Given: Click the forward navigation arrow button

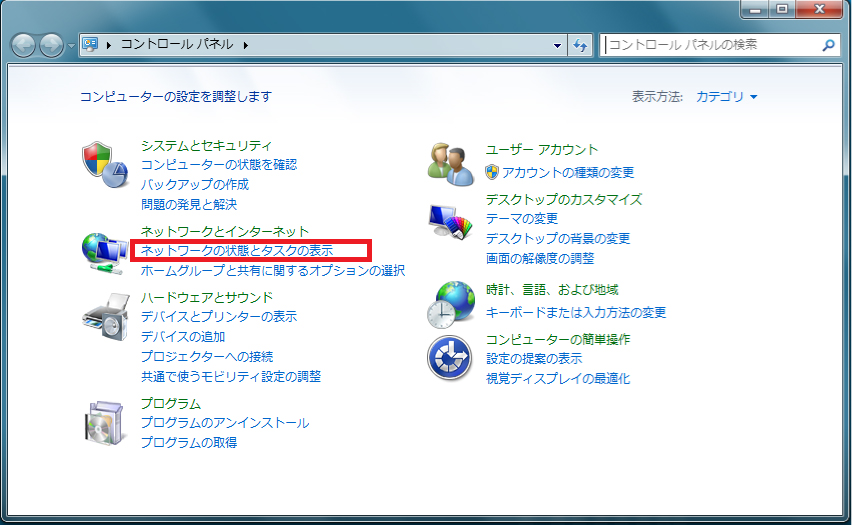Looking at the screenshot, I should pyautogui.click(x=51, y=45).
